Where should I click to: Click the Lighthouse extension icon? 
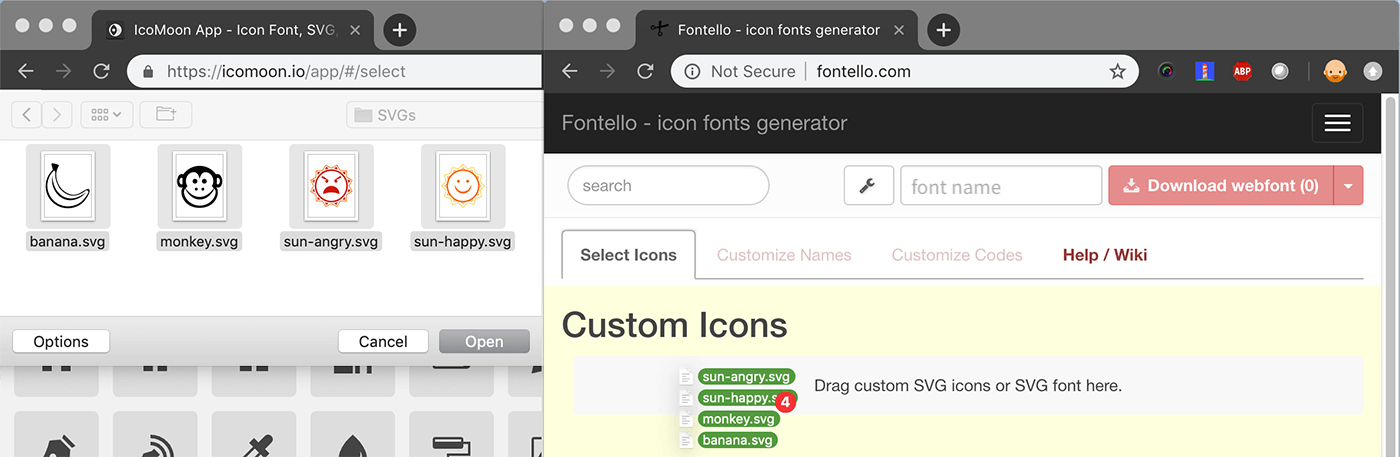[x=1204, y=71]
